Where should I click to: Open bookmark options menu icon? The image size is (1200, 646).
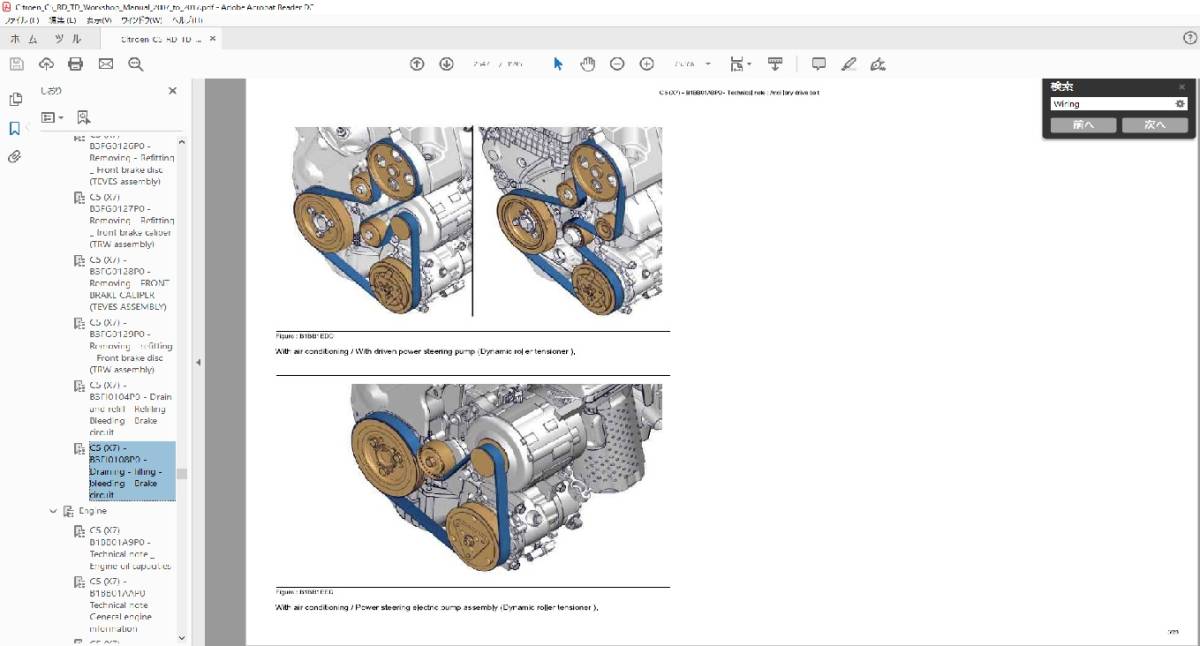pyautogui.click(x=52, y=117)
